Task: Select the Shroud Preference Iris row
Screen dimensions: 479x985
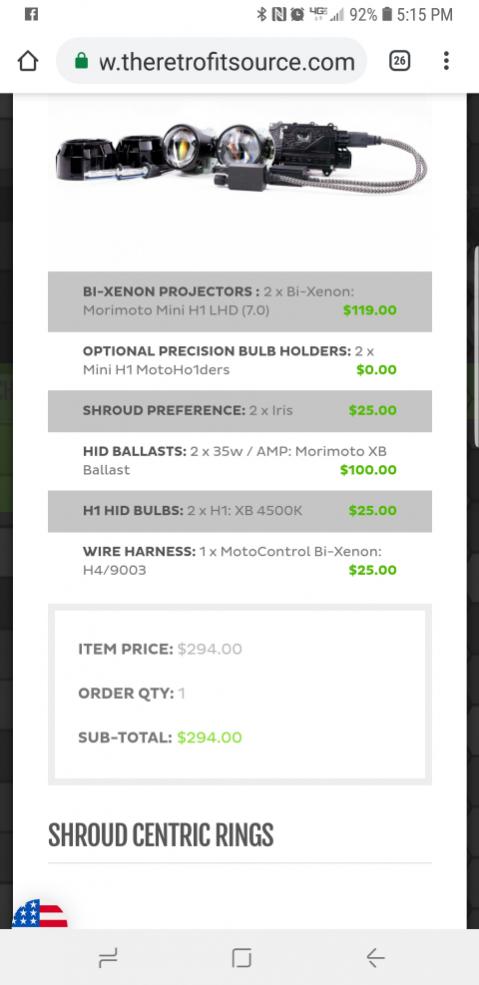Action: click(x=240, y=411)
